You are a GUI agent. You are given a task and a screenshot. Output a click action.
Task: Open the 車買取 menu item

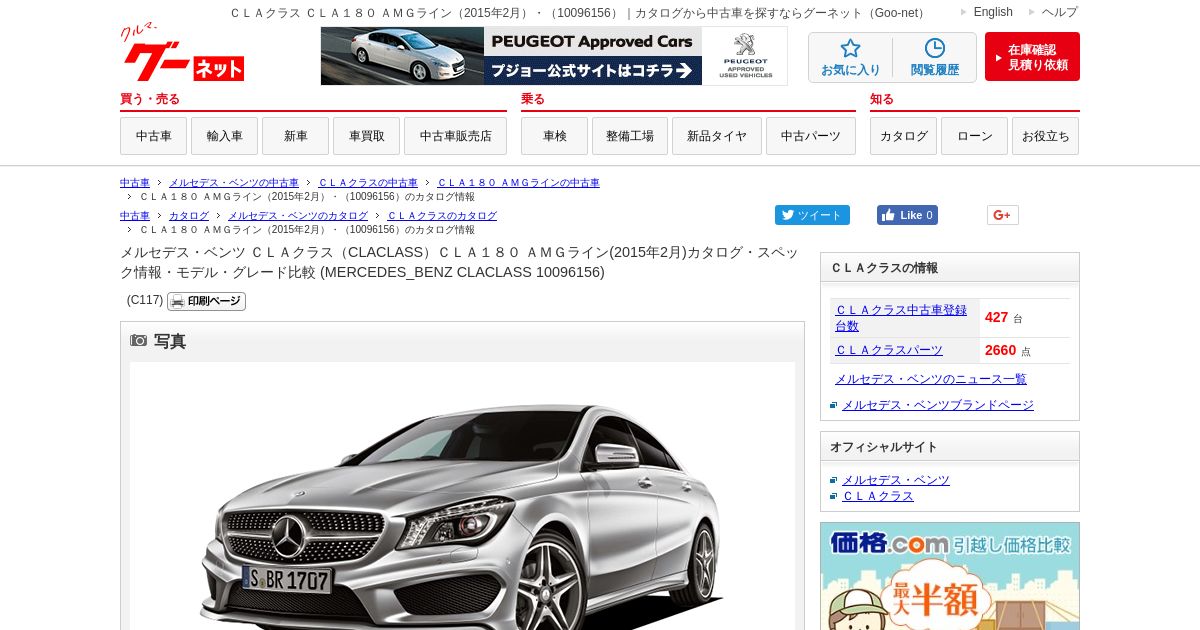tap(366, 136)
